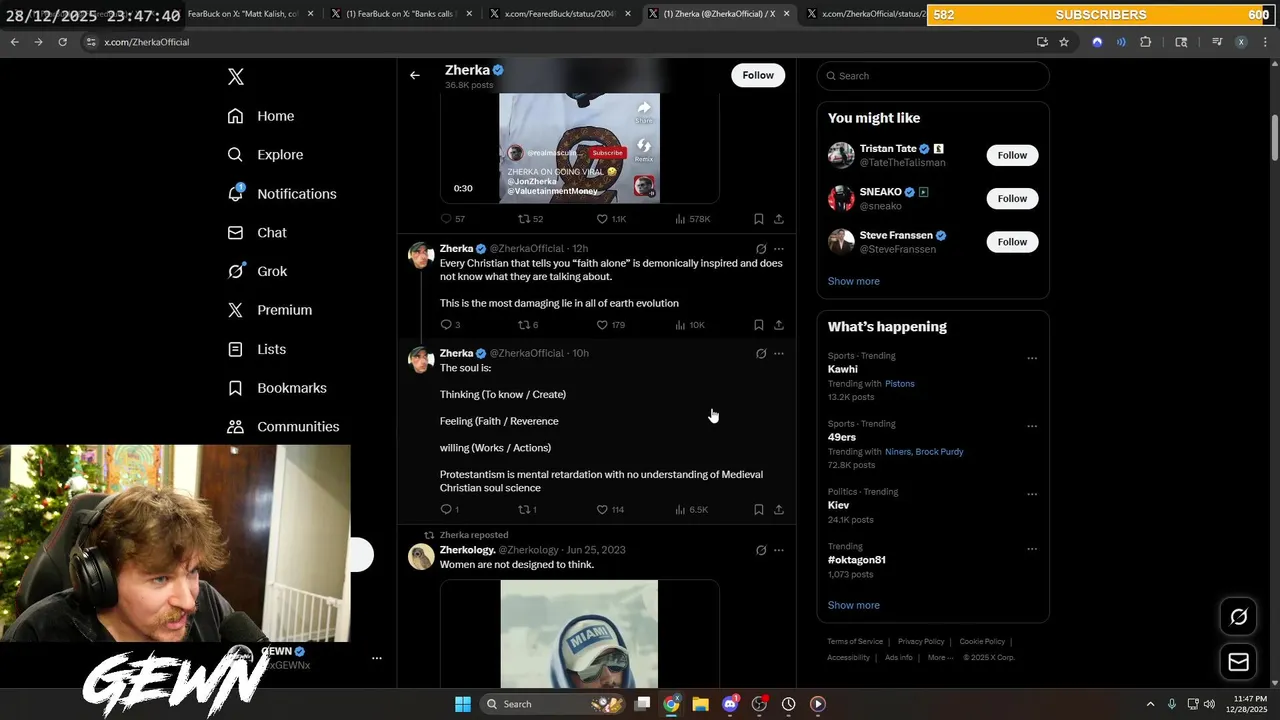Reload the page in Chrome toolbar
1280x720 pixels.
tap(62, 42)
